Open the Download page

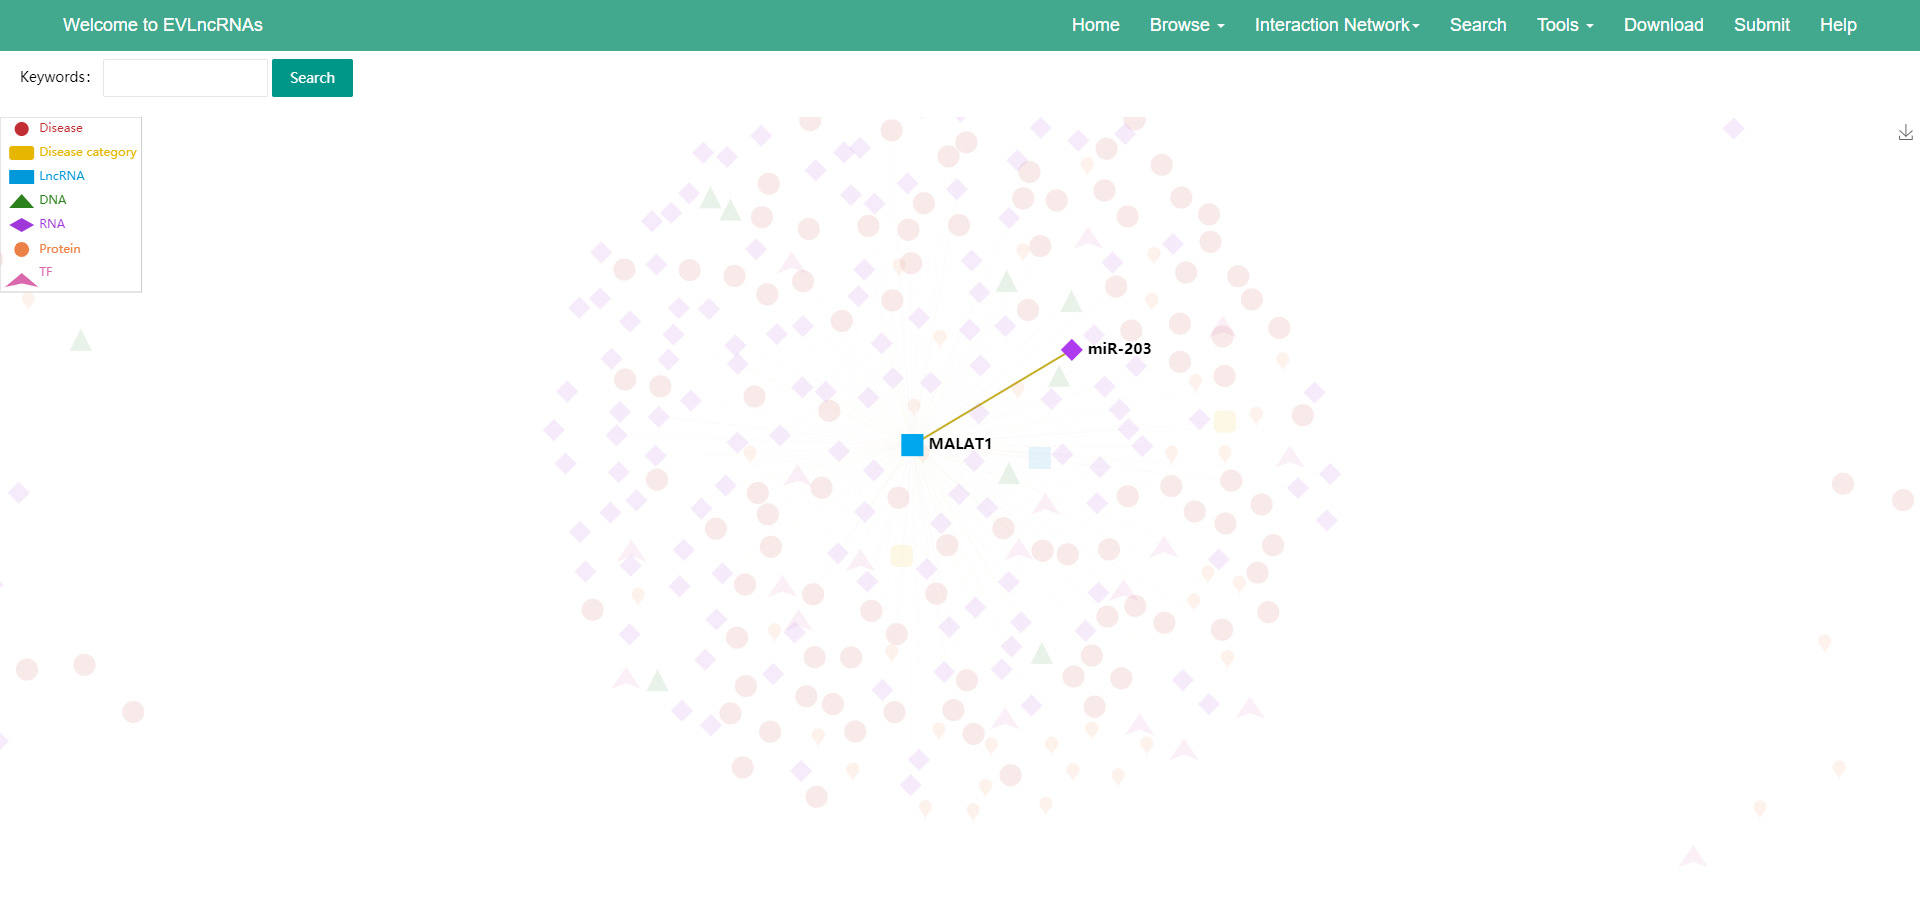click(x=1663, y=25)
